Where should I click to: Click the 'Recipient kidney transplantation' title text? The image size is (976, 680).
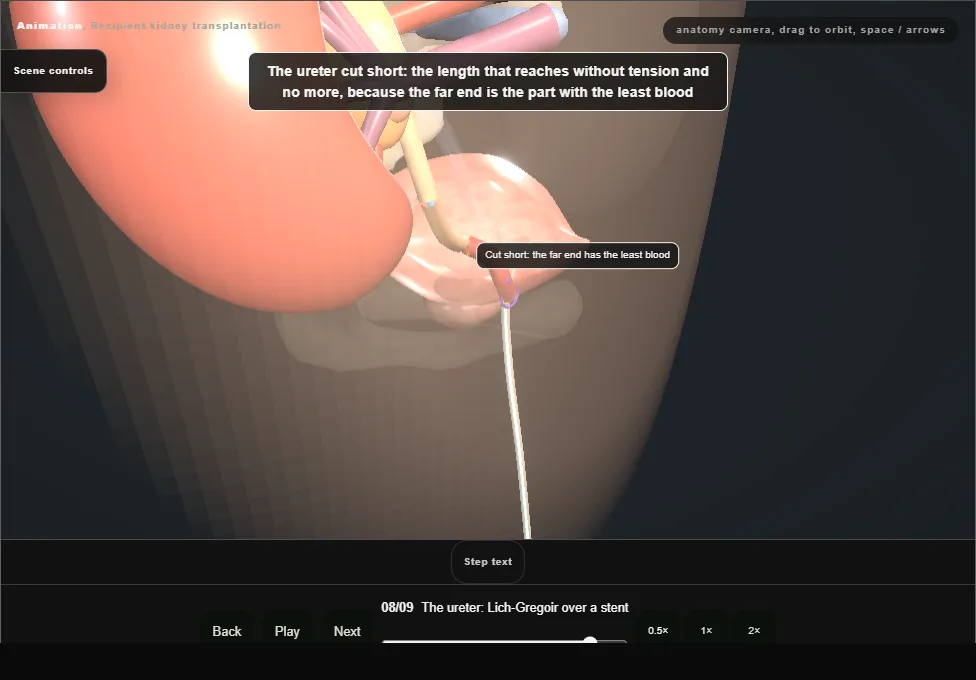tap(186, 26)
